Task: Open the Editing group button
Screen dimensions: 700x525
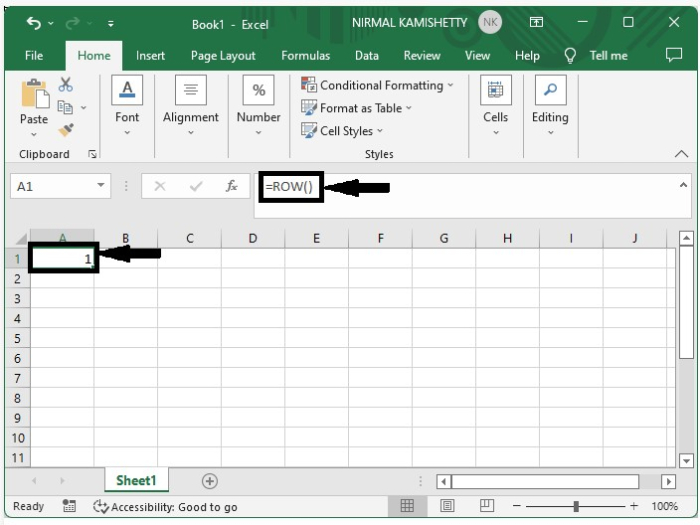Action: 550,106
